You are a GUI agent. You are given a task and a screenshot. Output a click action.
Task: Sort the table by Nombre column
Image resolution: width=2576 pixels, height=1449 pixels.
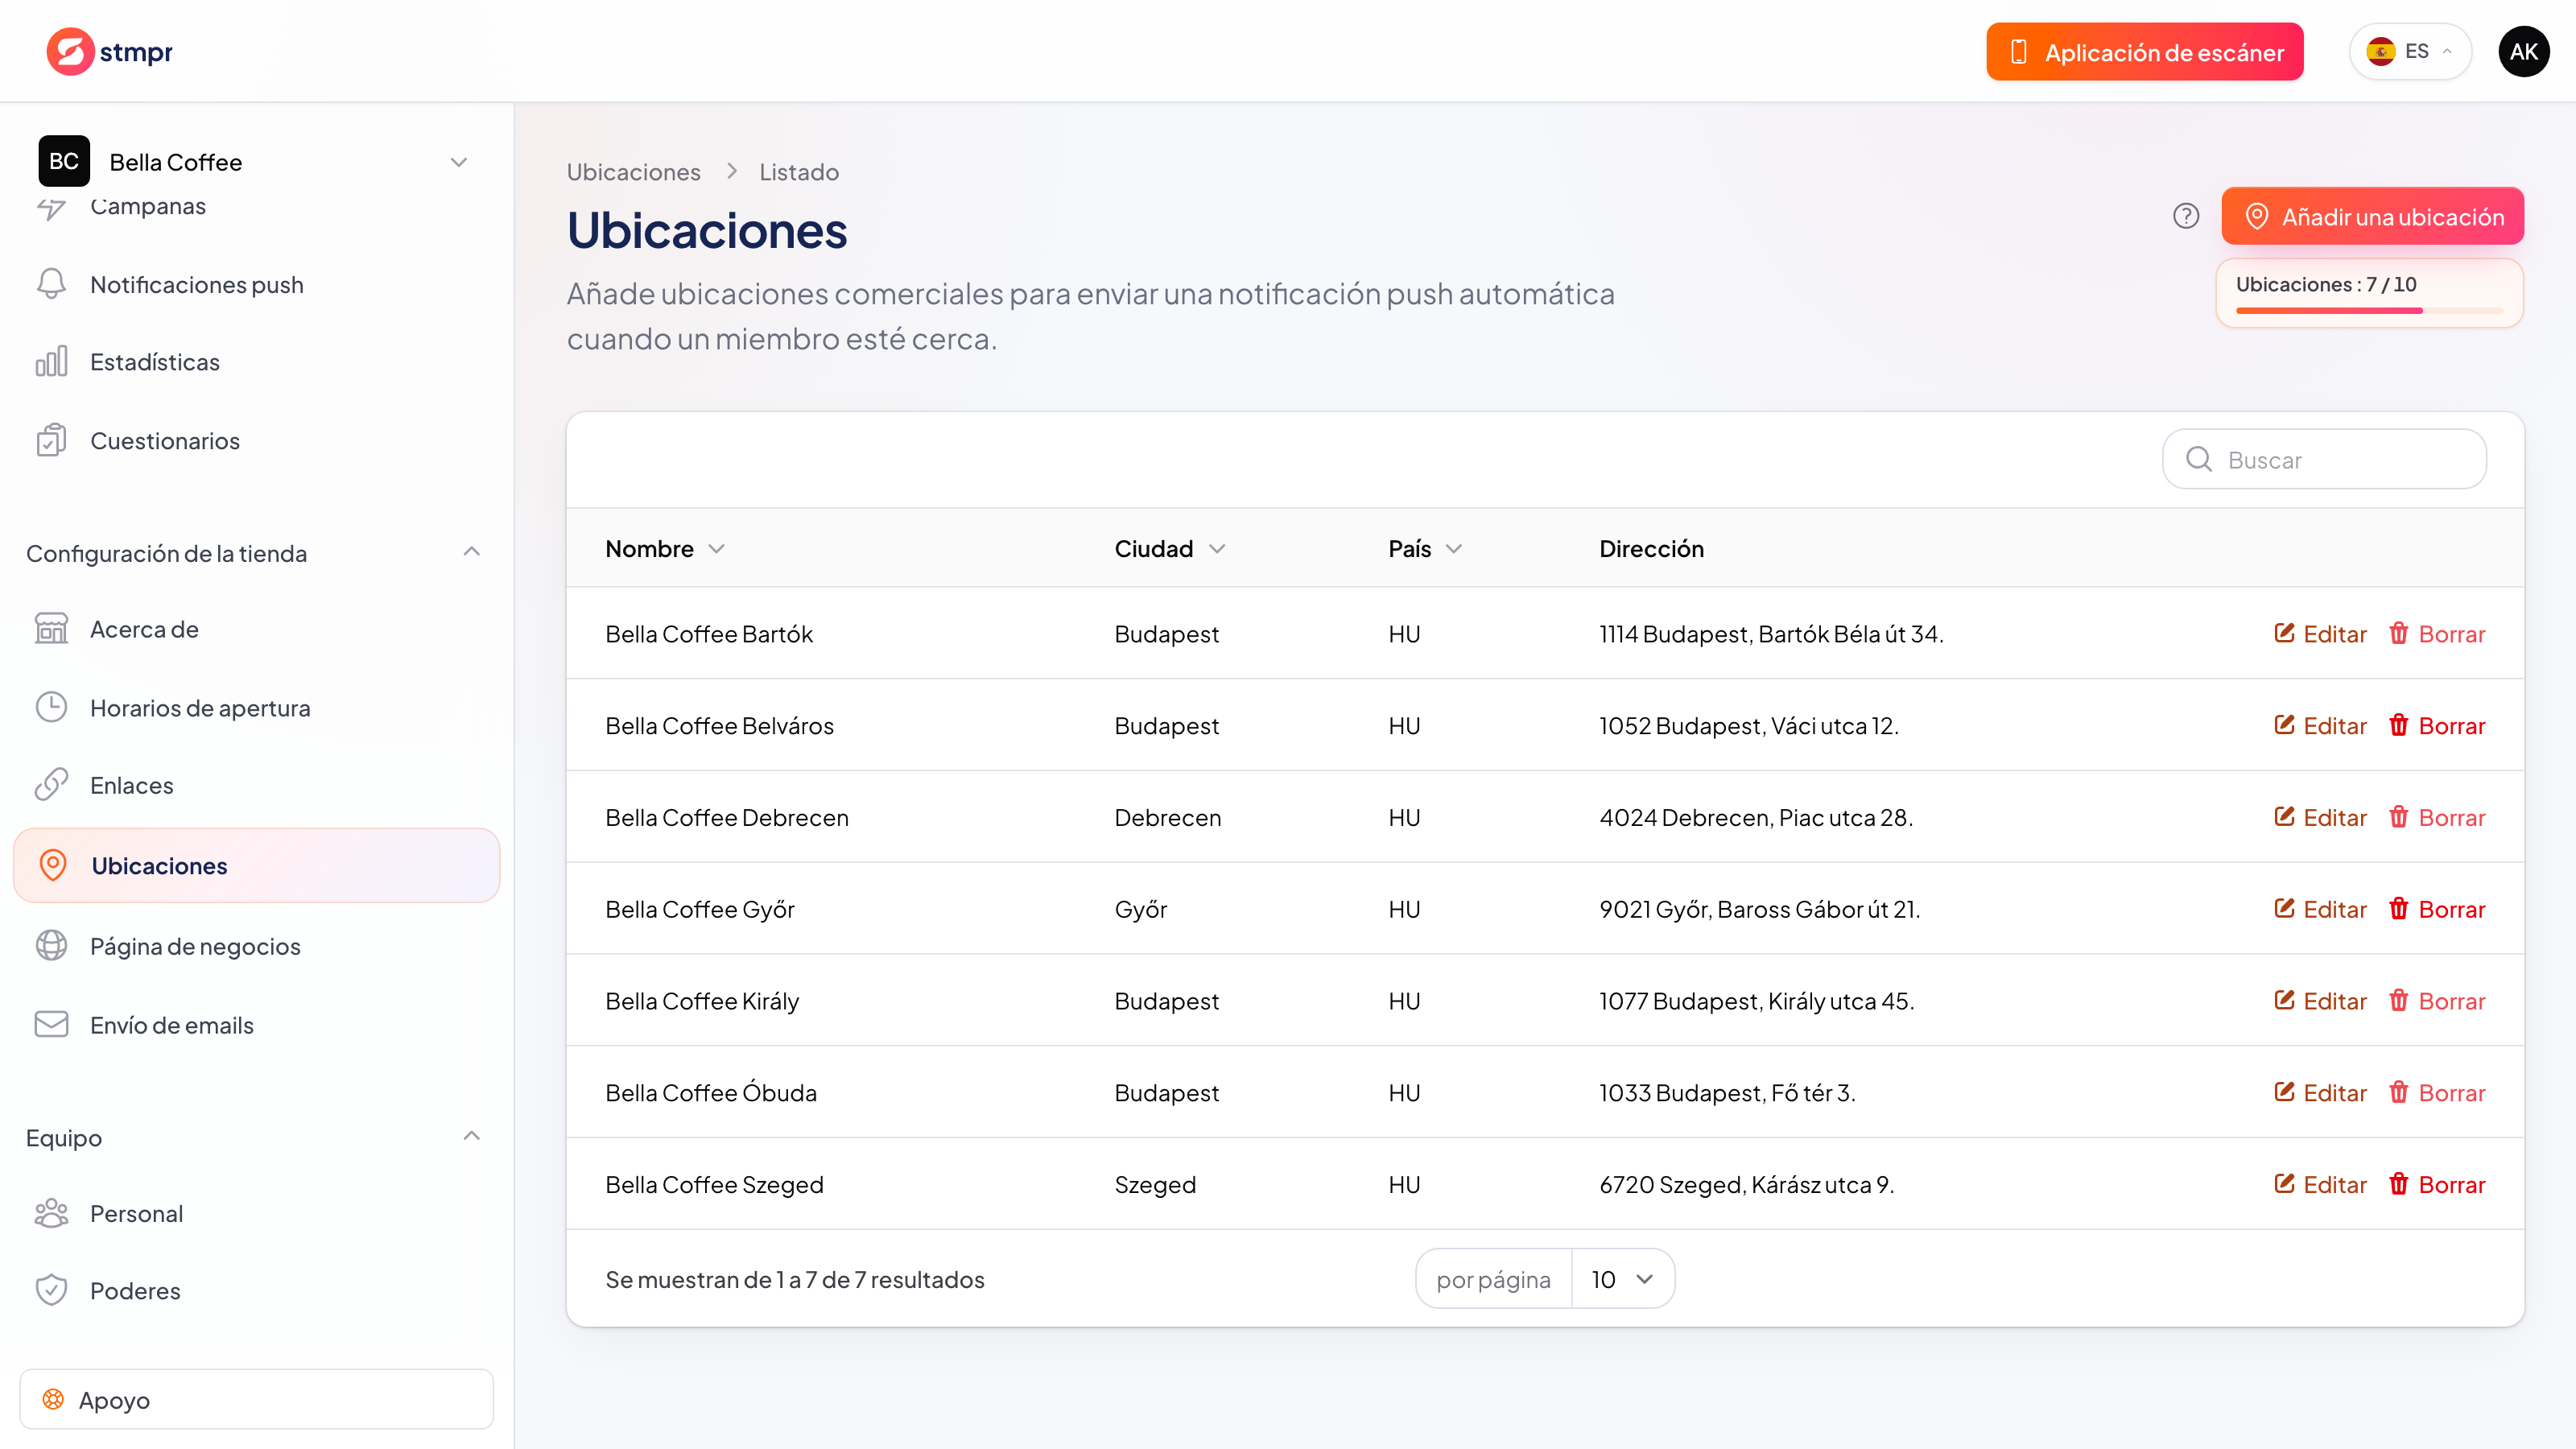click(x=665, y=548)
